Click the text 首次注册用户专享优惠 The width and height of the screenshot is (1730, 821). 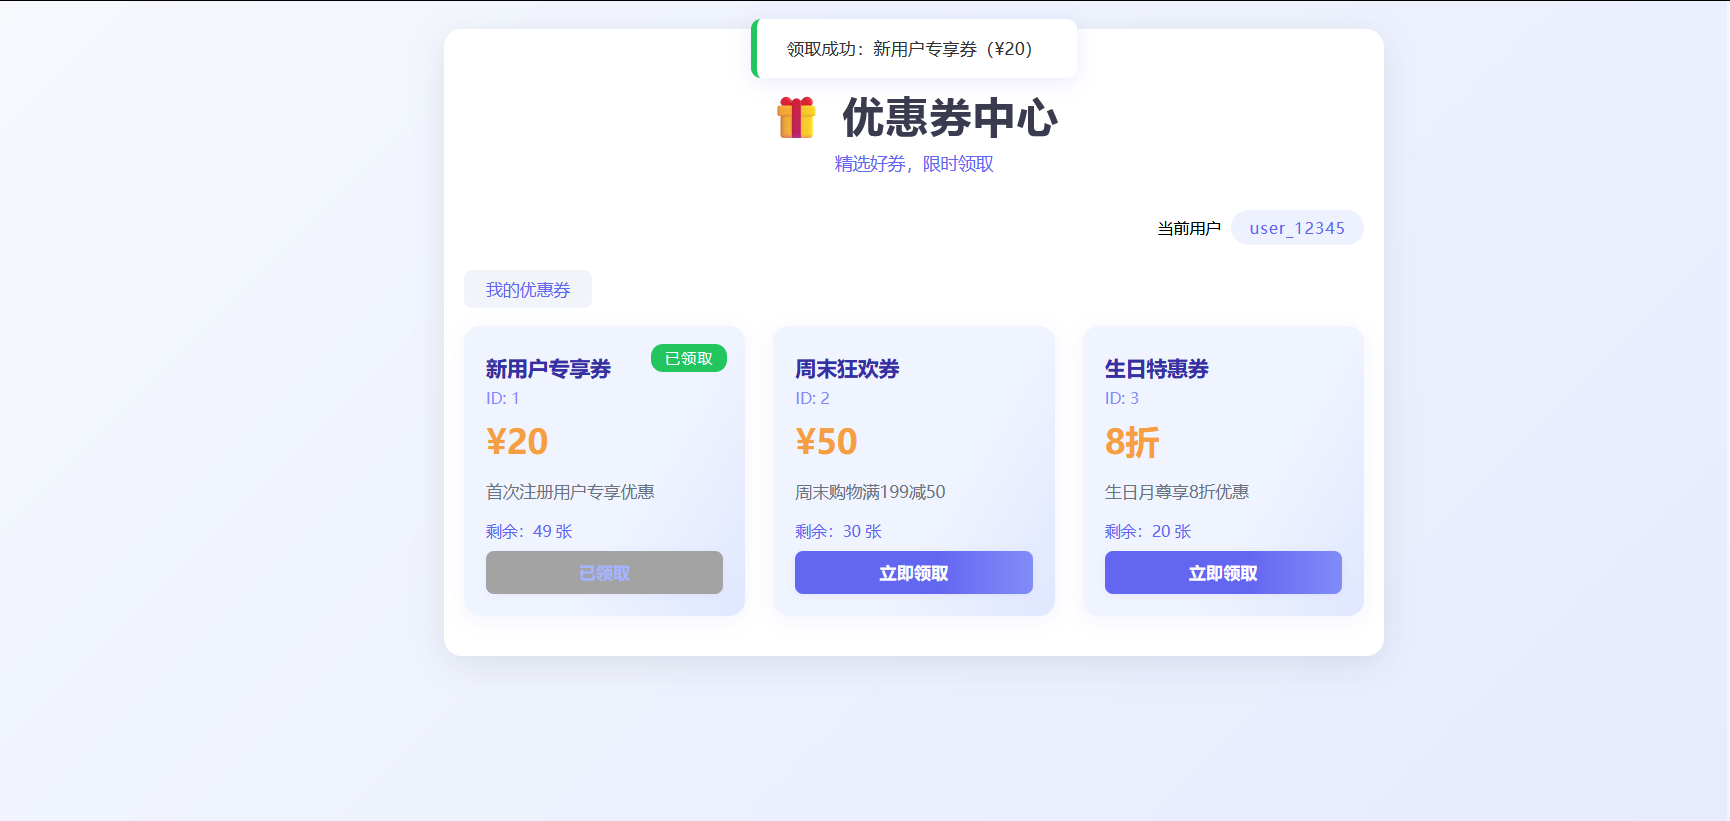[570, 492]
